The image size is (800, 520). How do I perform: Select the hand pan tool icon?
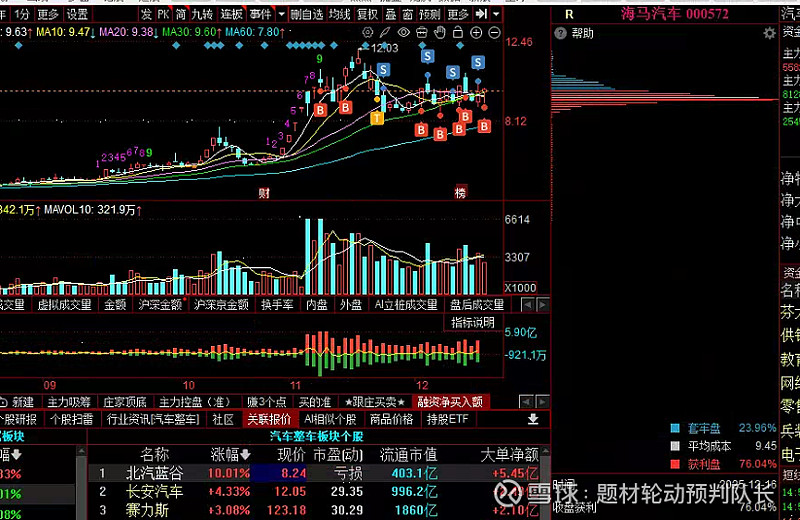pyautogui.click(x=439, y=33)
